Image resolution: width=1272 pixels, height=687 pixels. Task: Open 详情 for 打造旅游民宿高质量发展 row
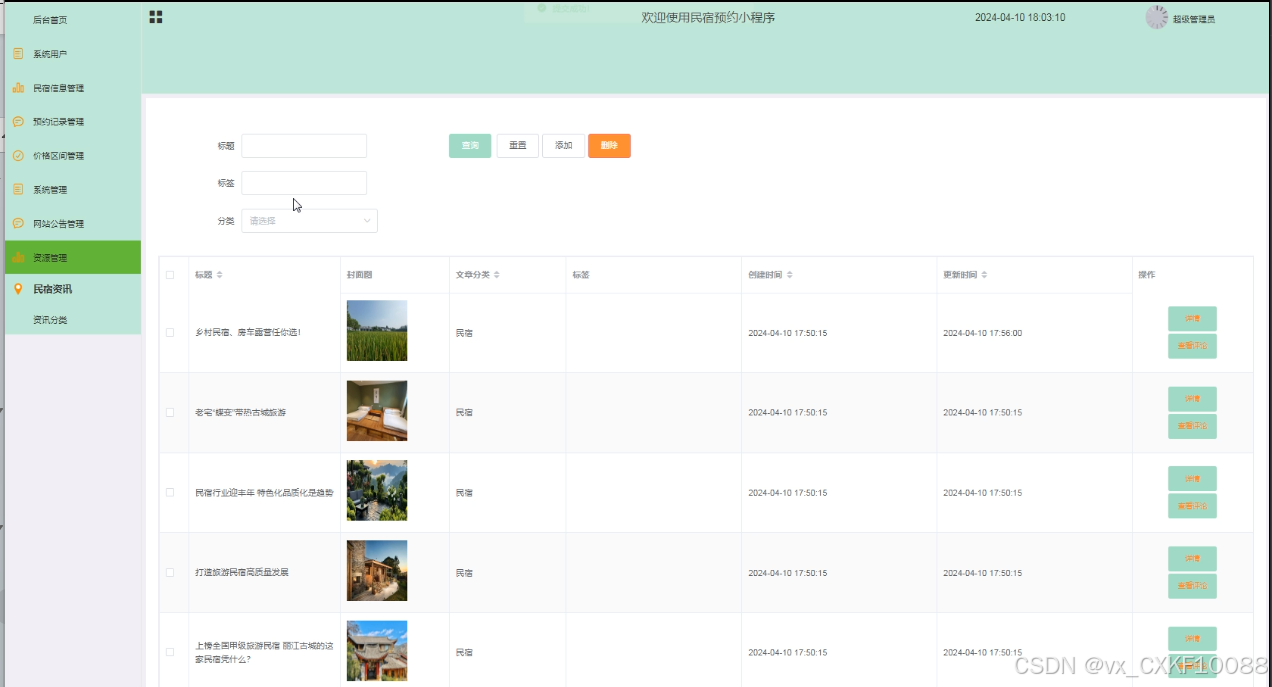pos(1192,559)
